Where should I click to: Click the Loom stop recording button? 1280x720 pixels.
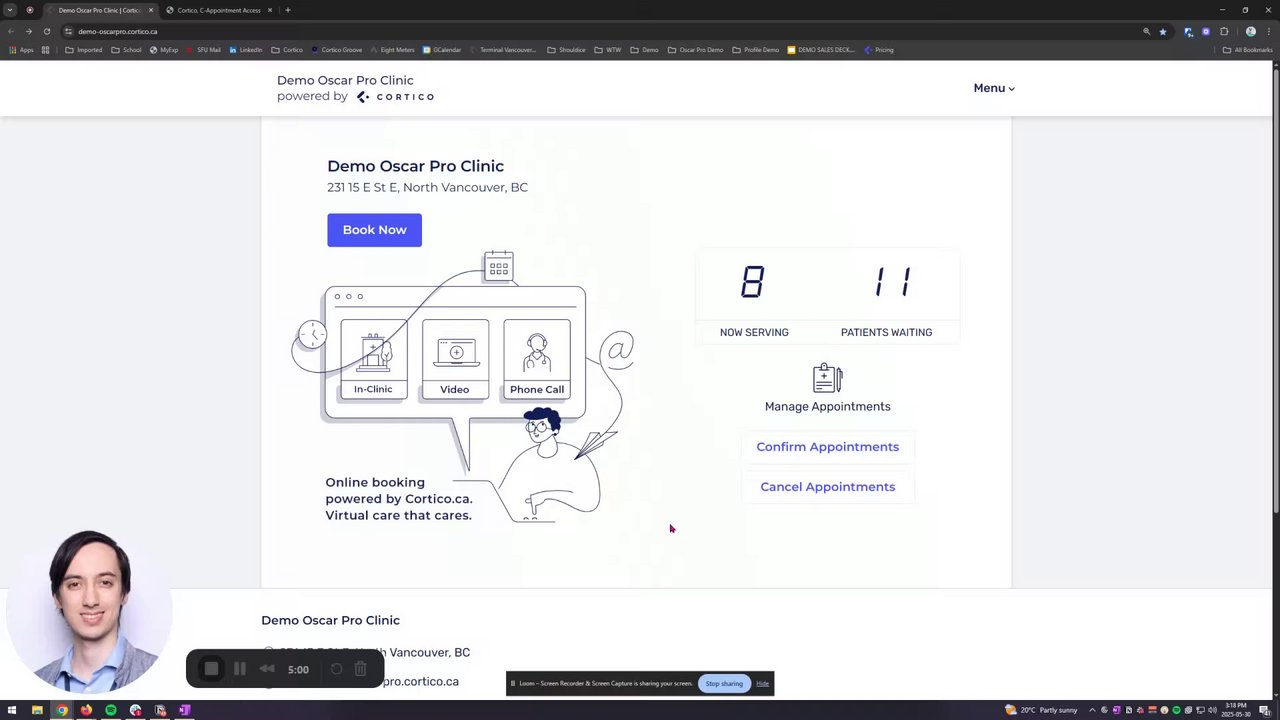pos(211,669)
